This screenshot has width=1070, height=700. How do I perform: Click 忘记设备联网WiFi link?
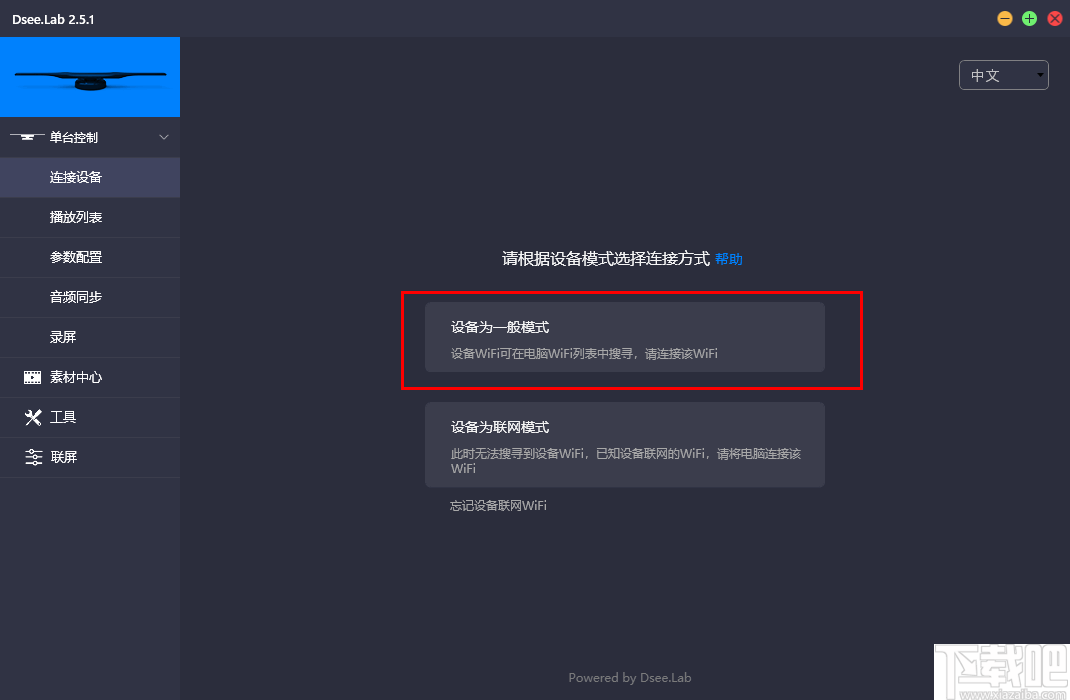point(497,505)
